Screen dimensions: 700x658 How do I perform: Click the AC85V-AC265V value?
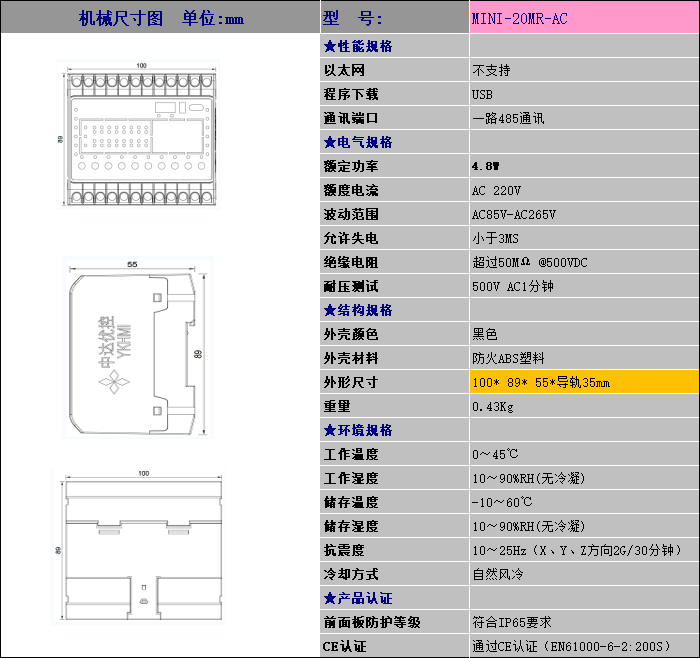(514, 215)
